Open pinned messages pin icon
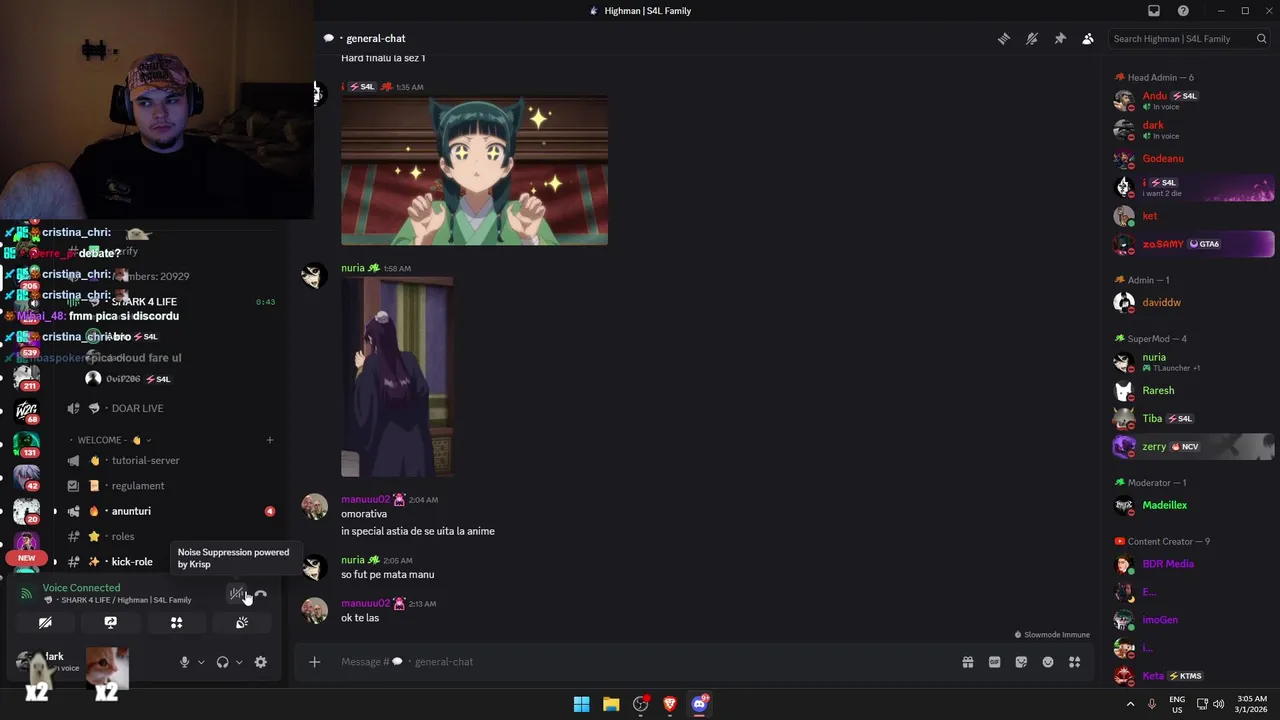The height and width of the screenshot is (720, 1280). click(1060, 39)
